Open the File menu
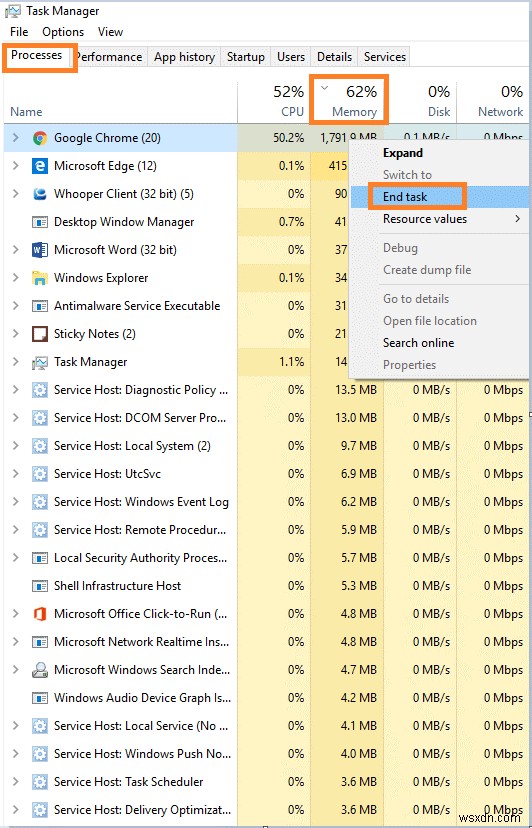 click(19, 32)
